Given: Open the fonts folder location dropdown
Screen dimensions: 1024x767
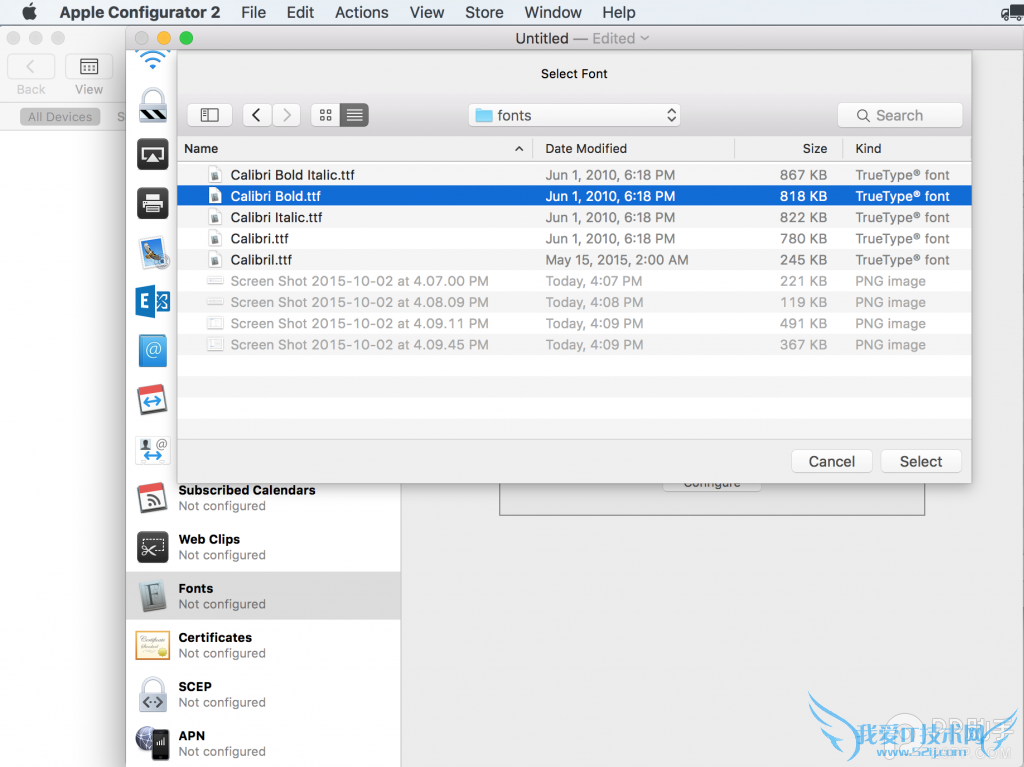Looking at the screenshot, I should click(574, 115).
